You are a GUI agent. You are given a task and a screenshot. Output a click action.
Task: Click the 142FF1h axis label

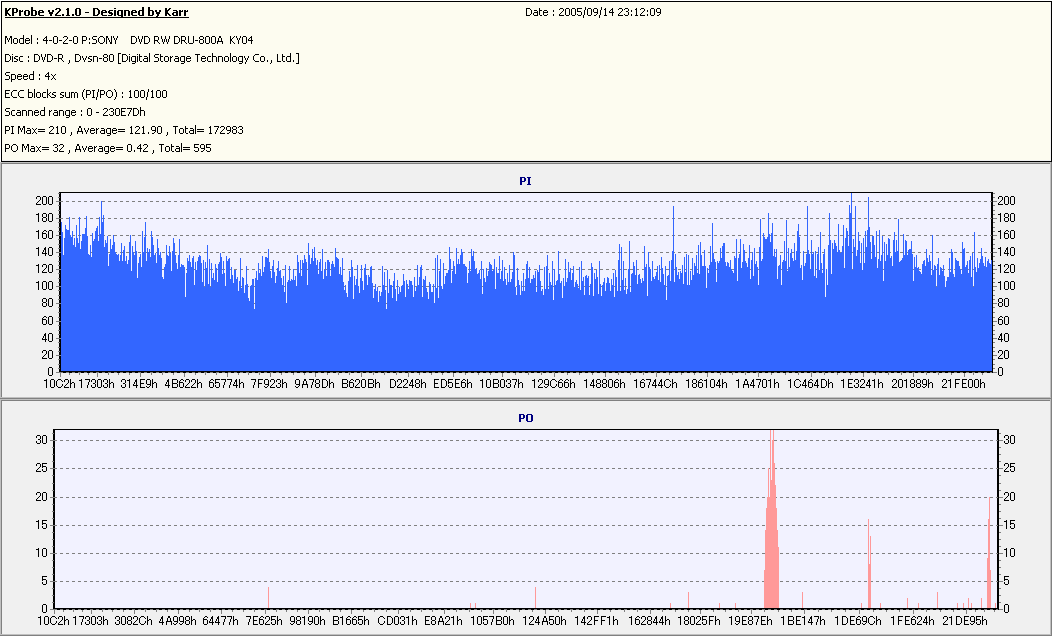596,621
